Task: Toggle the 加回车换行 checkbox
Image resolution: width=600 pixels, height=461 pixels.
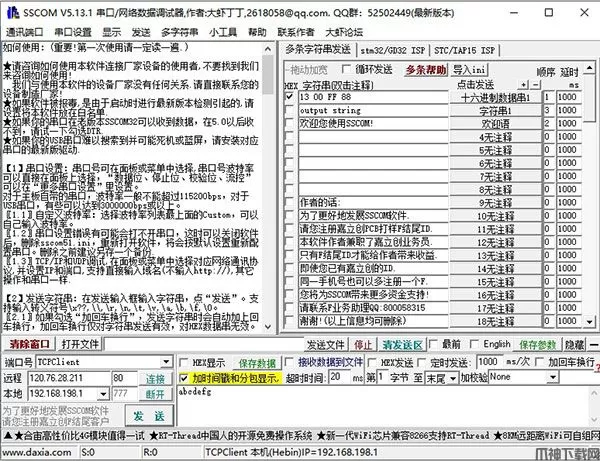Action: pyautogui.click(x=540, y=362)
